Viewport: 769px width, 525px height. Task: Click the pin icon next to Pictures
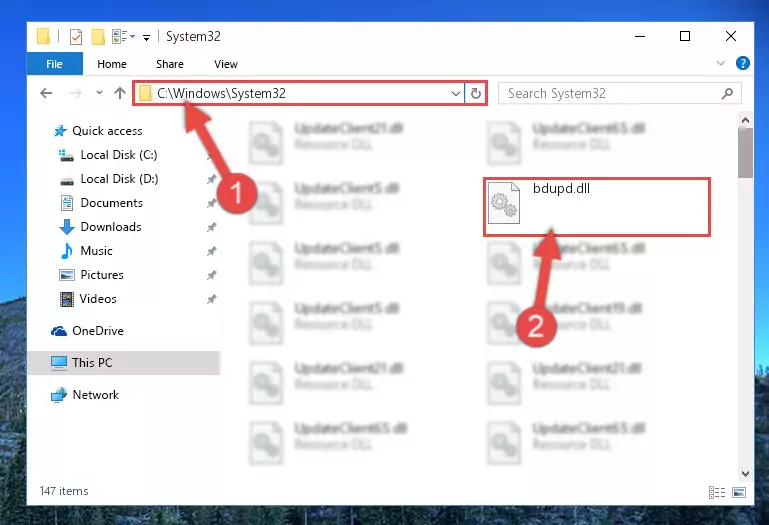[x=211, y=275]
